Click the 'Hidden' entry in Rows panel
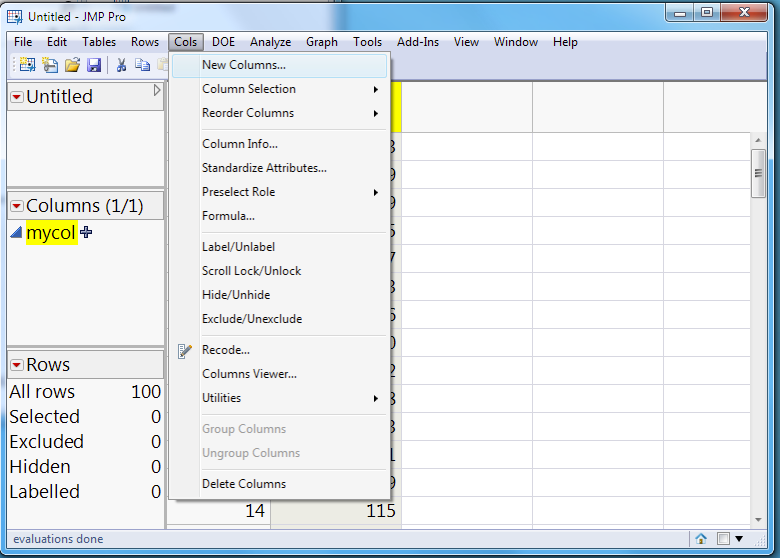 coord(85,466)
